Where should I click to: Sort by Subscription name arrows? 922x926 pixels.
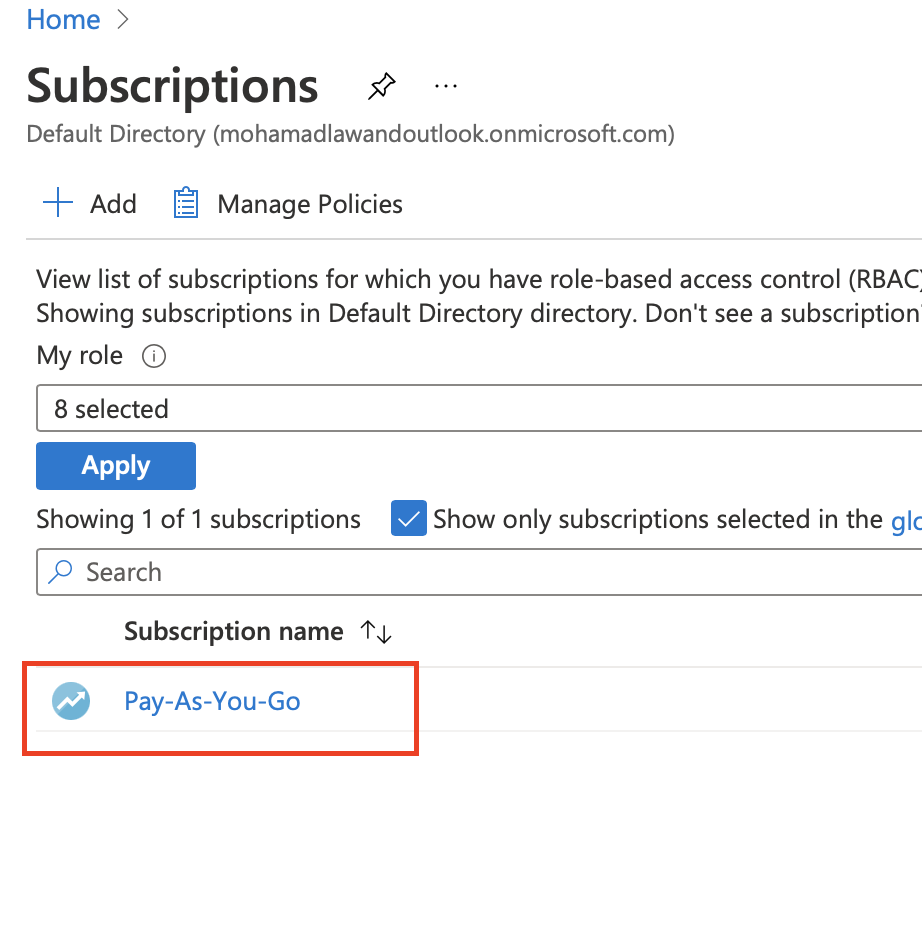(376, 632)
